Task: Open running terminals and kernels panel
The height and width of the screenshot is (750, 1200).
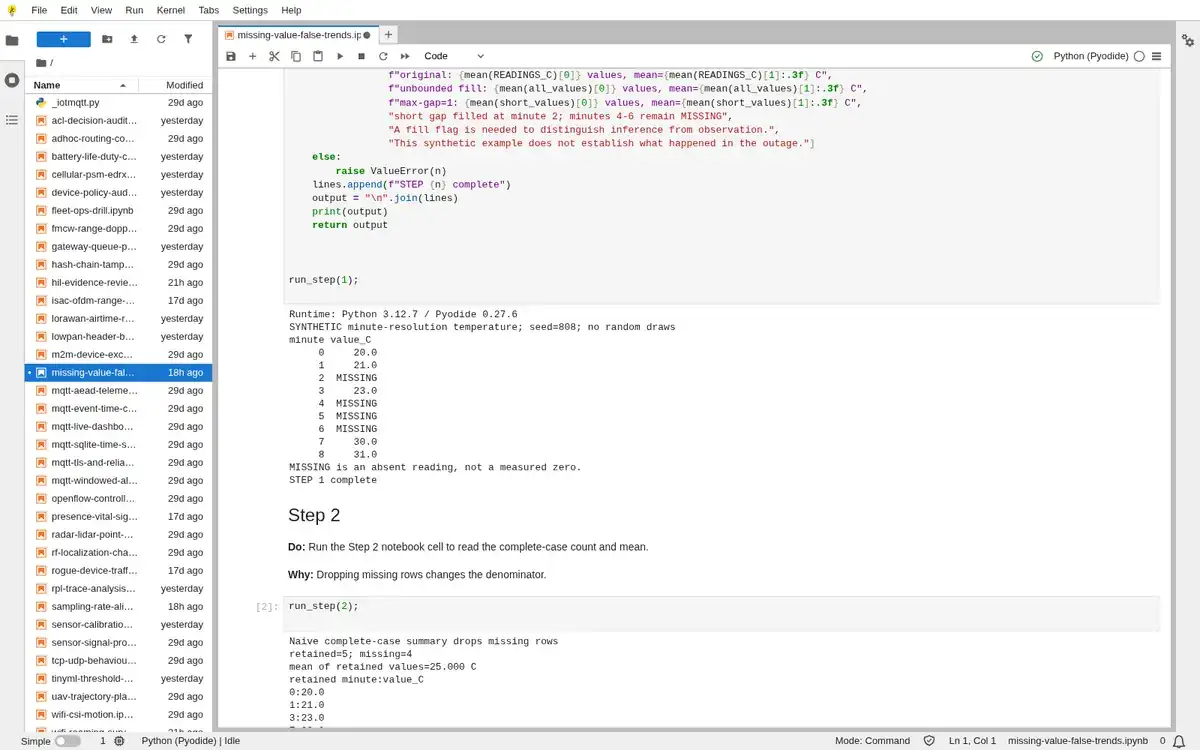Action: (12, 79)
